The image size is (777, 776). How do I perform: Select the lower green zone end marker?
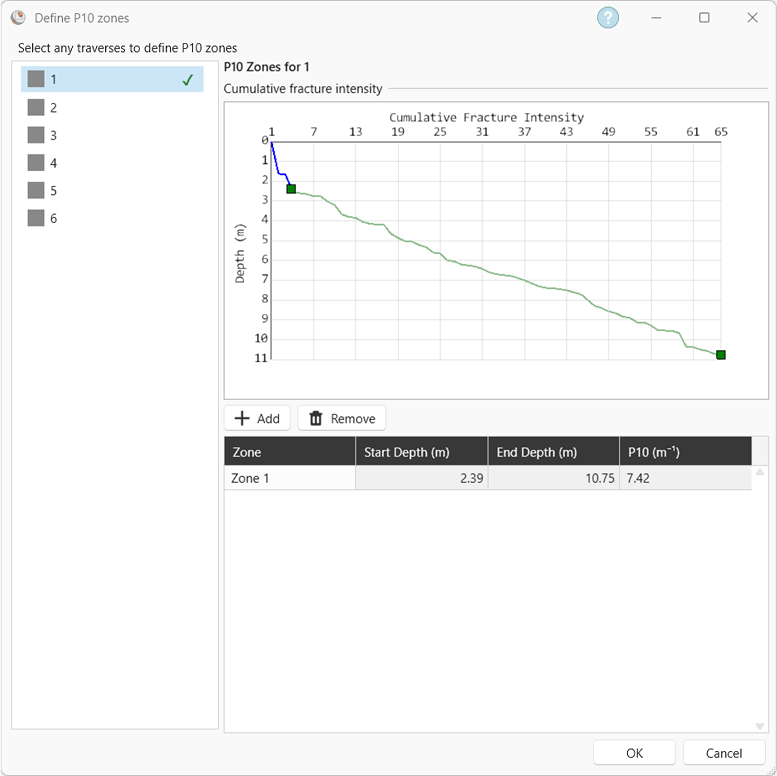point(721,355)
